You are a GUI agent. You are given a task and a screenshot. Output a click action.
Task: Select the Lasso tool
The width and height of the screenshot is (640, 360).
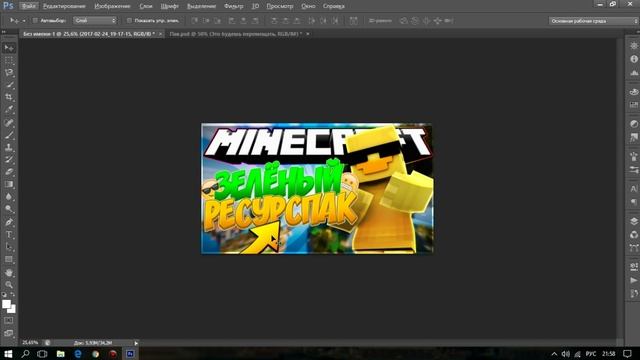(9, 73)
